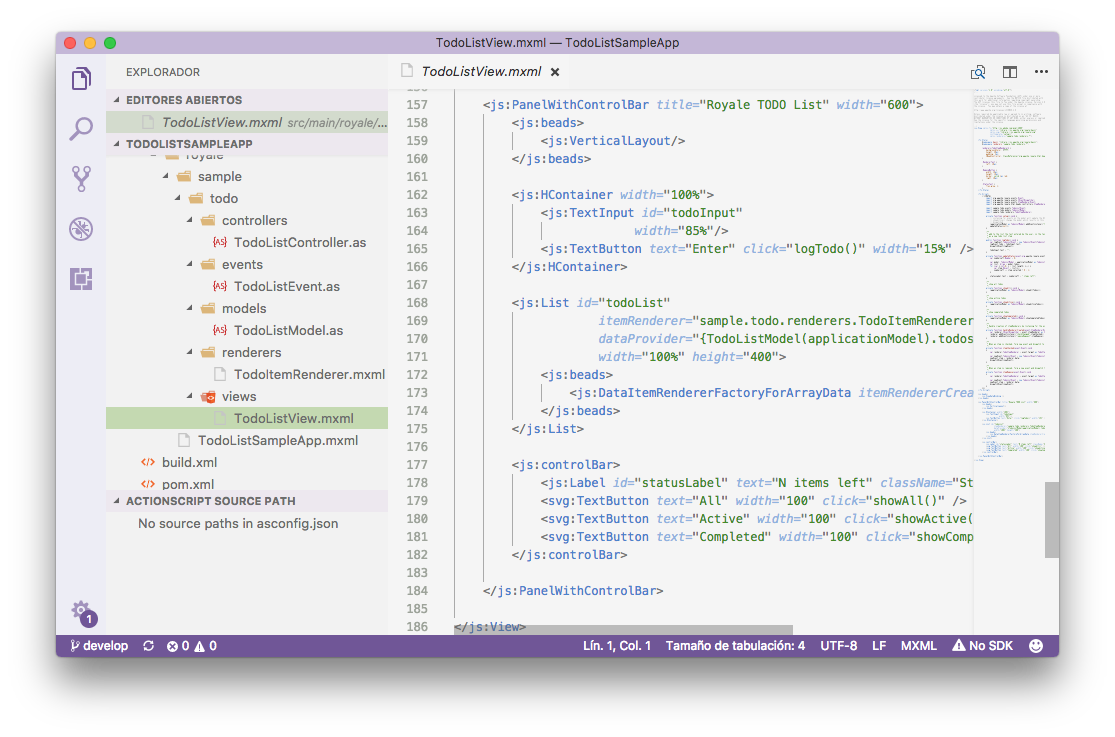Viewport: 1115px width, 737px height.
Task: Open the Debug view icon
Action: click(81, 229)
